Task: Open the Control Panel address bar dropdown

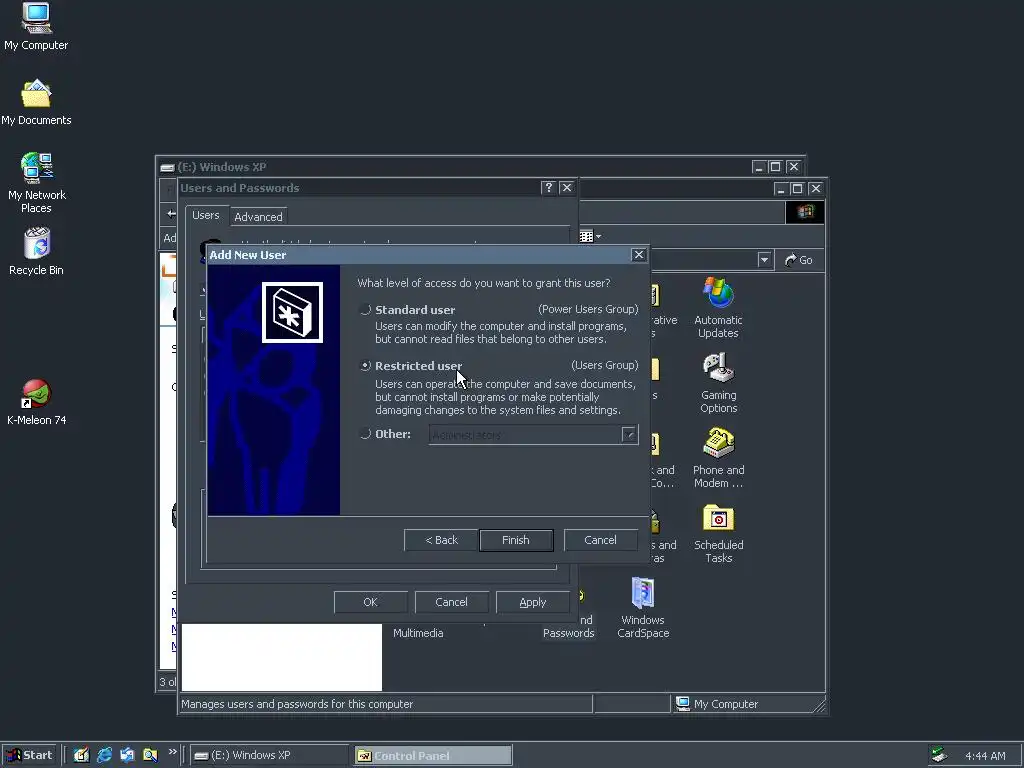Action: pos(764,260)
